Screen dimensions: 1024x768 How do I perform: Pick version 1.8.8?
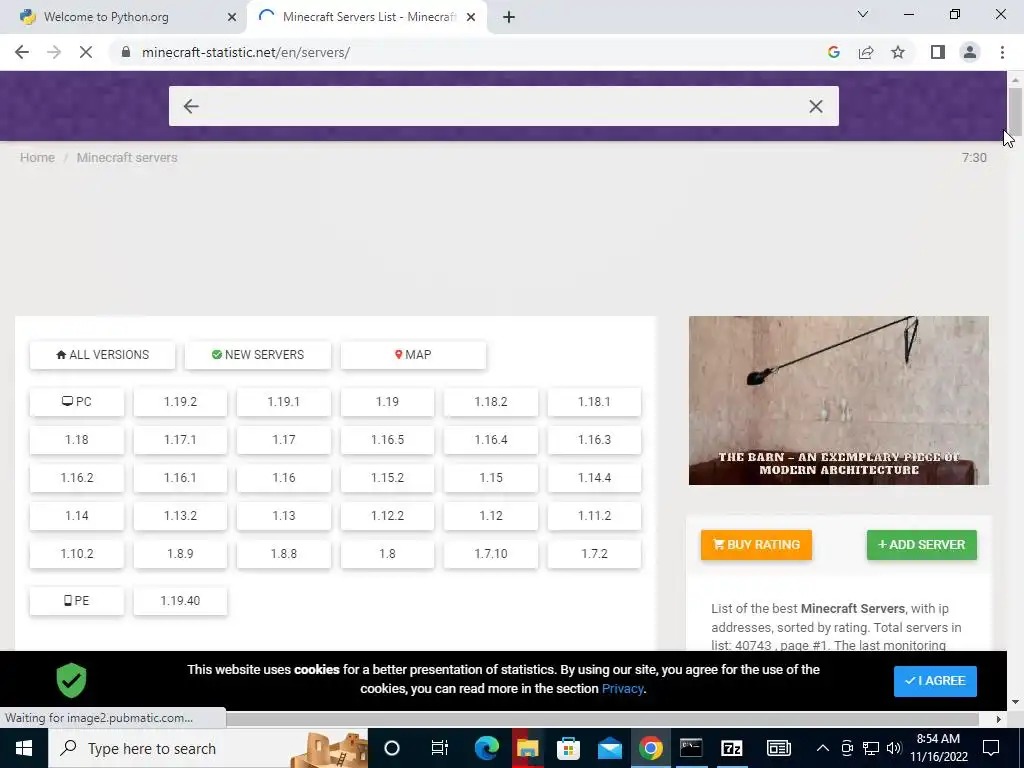[x=283, y=553]
